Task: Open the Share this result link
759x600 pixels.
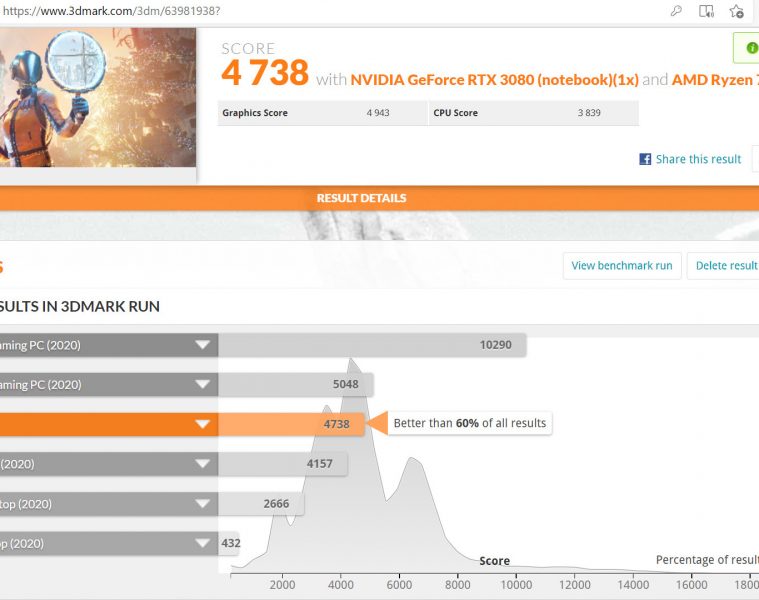Action: pyautogui.click(x=698, y=159)
